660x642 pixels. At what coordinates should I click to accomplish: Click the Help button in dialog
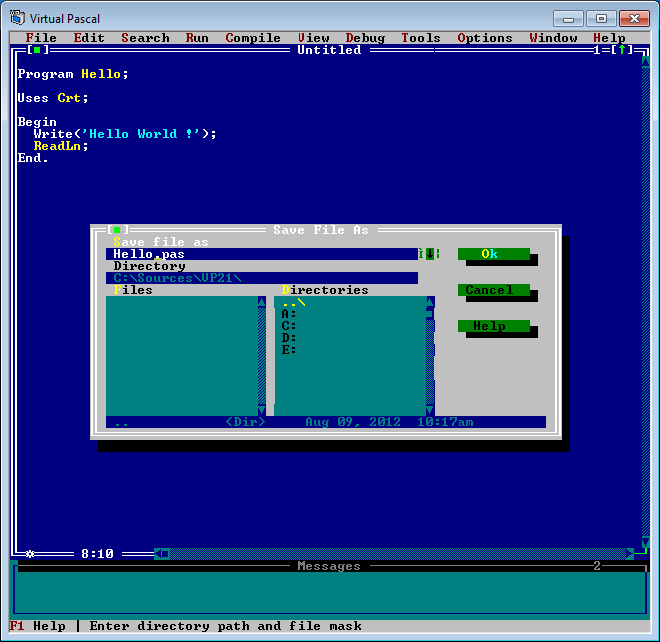[x=493, y=326]
